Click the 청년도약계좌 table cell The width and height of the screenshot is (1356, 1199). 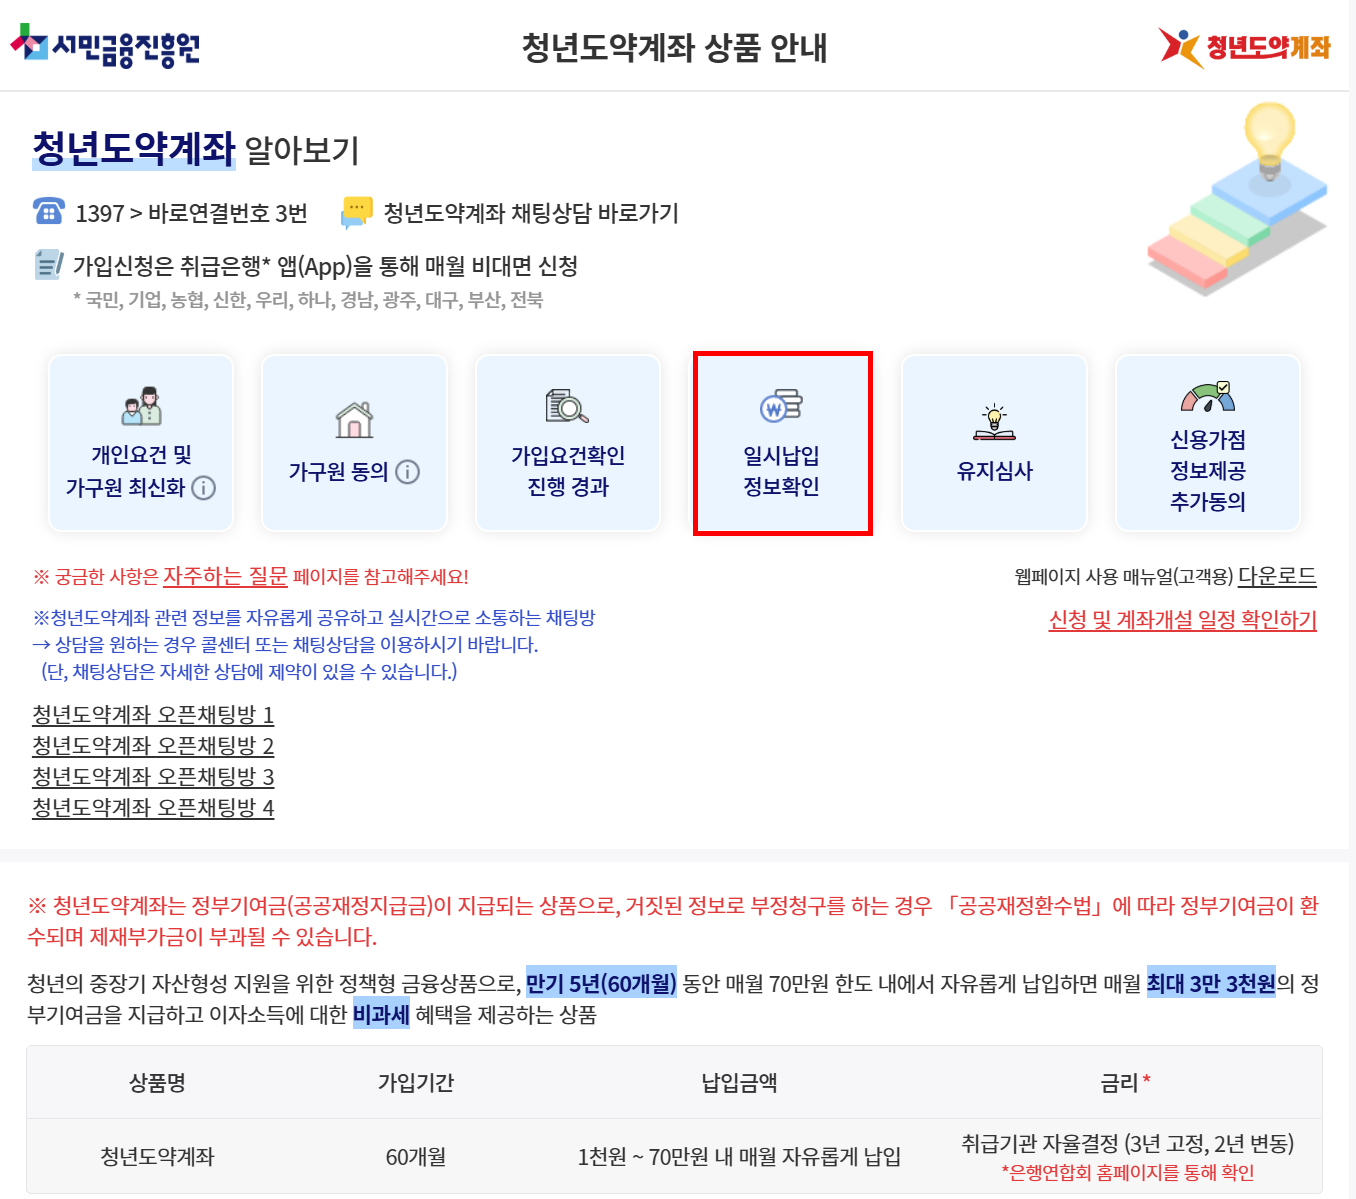(x=157, y=1157)
